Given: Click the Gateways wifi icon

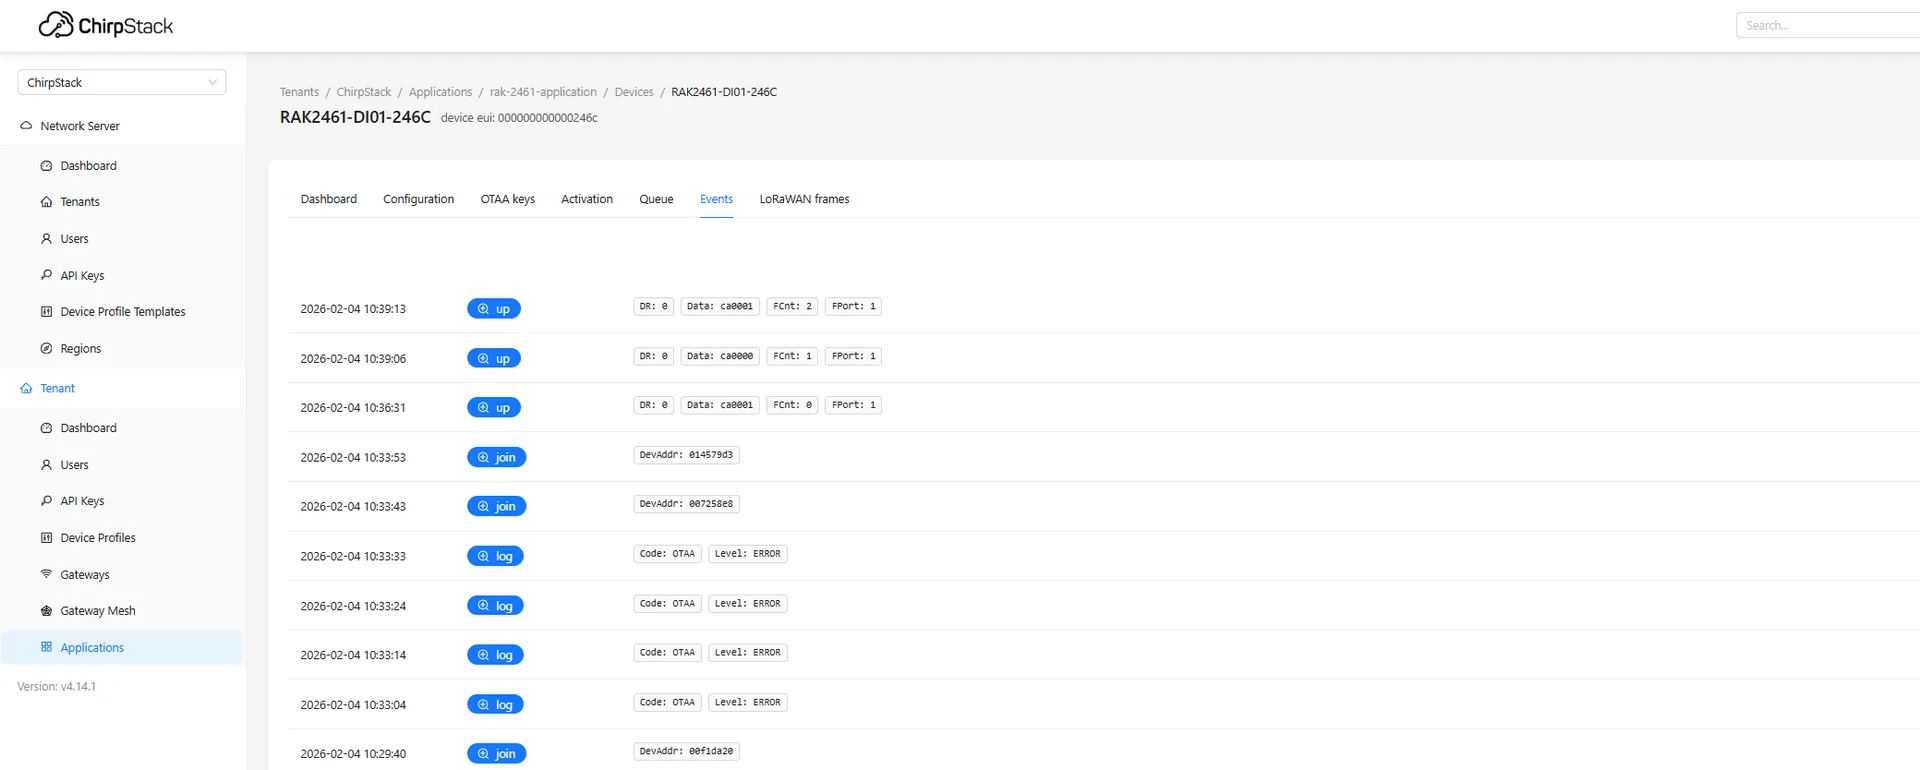Looking at the screenshot, I should point(46,574).
